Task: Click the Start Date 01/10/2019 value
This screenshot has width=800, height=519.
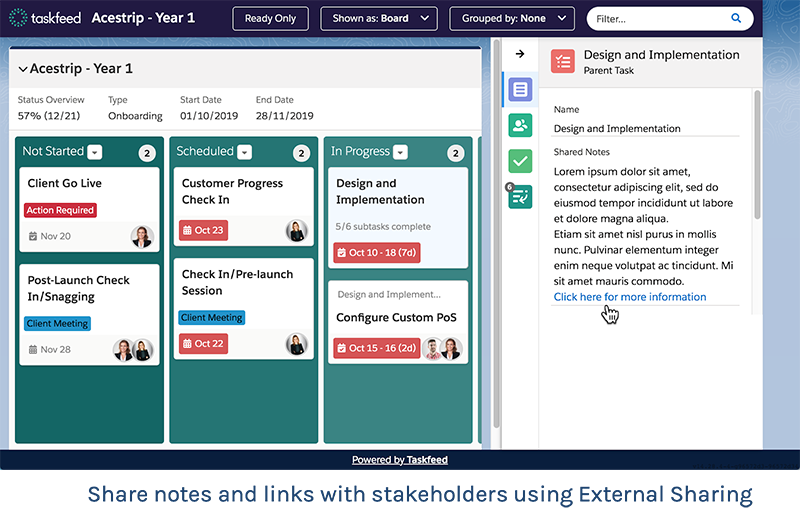Action: 209,116
